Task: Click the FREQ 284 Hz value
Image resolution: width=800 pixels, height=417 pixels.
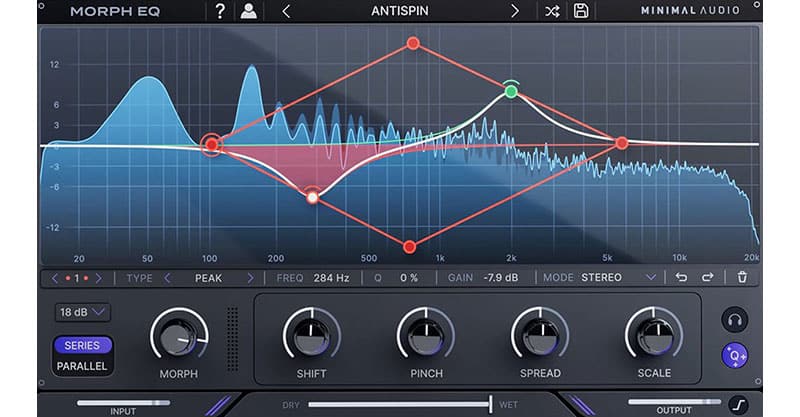Action: (x=331, y=278)
